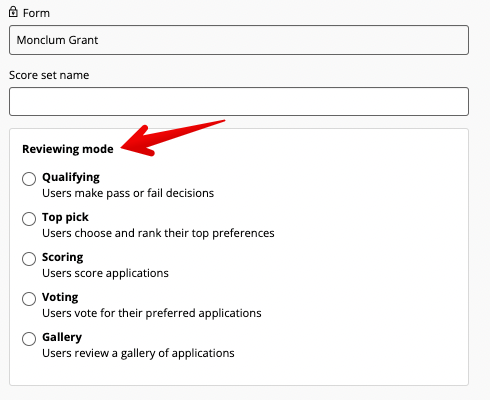The height and width of the screenshot is (400, 490).
Task: Click the Score set name label
Action: pos(49,75)
